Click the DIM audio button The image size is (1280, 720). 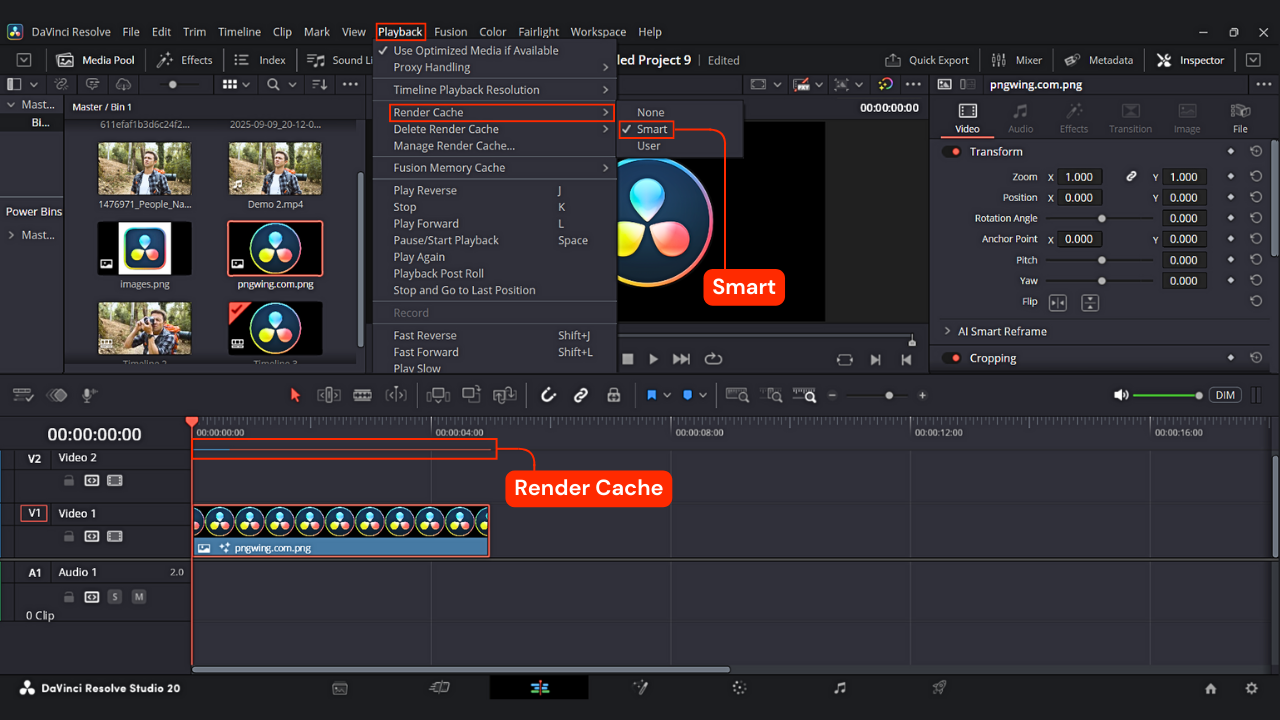1225,395
